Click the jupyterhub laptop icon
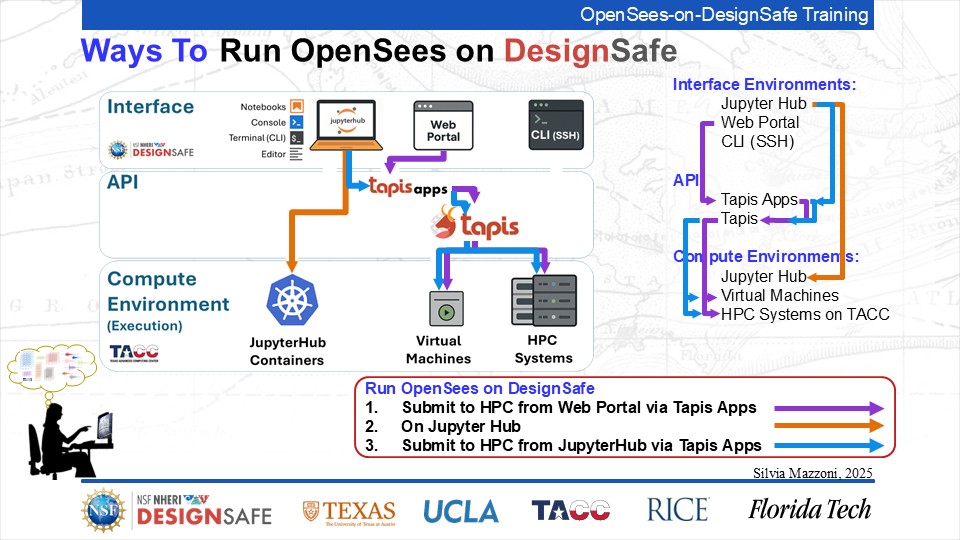 [343, 127]
